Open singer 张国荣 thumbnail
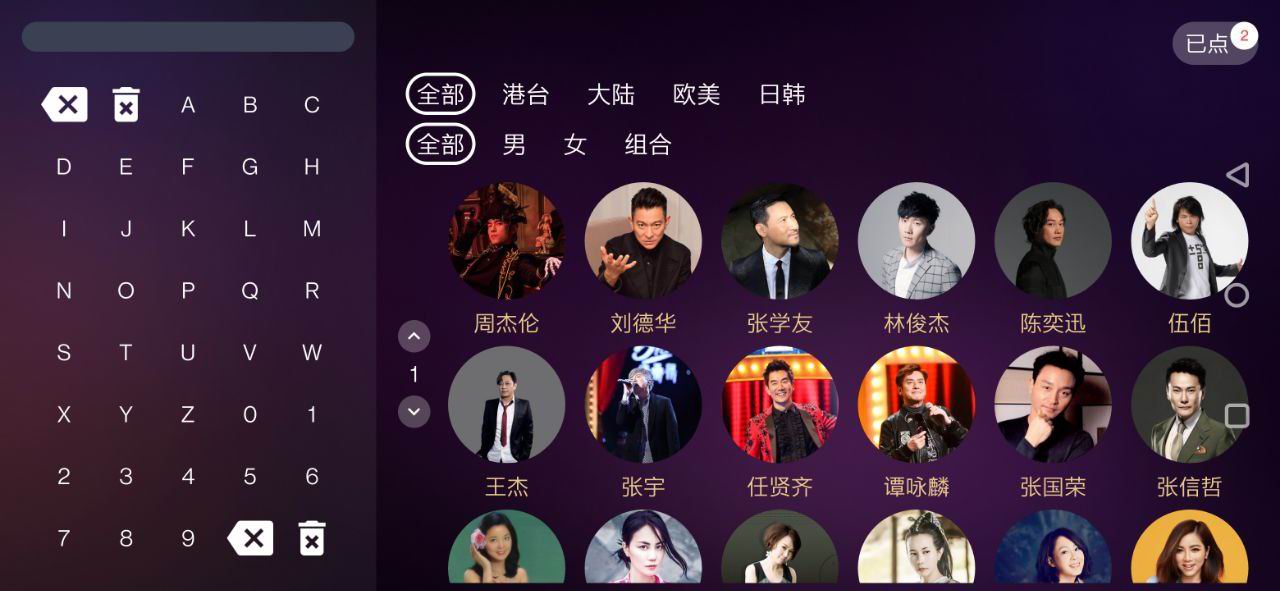The width and height of the screenshot is (1280, 591). click(1053, 404)
